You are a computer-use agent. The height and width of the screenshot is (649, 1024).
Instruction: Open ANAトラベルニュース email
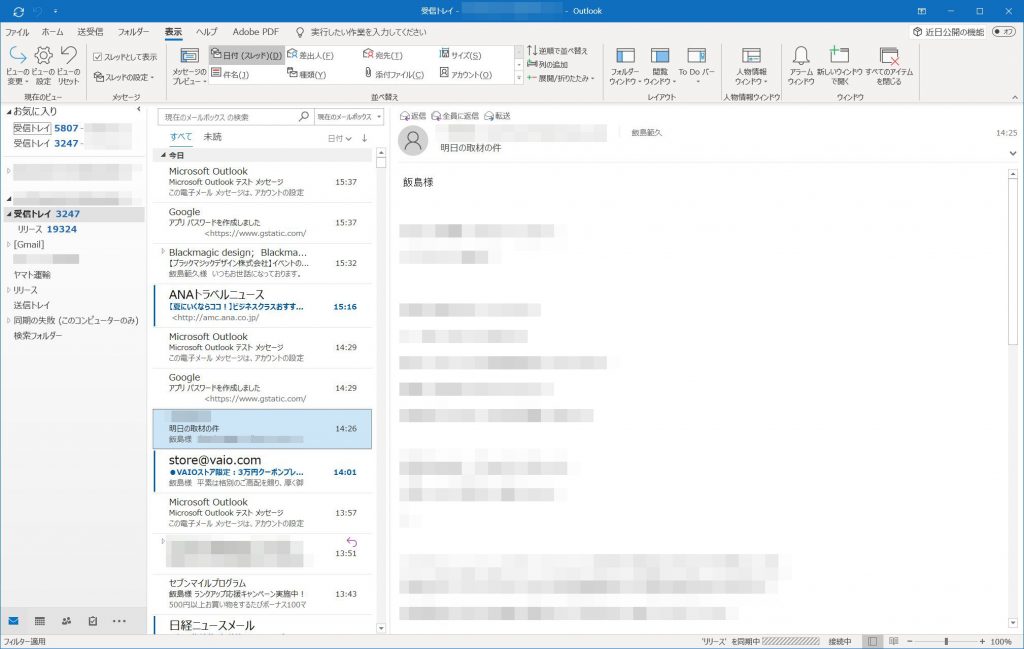[x=263, y=306]
